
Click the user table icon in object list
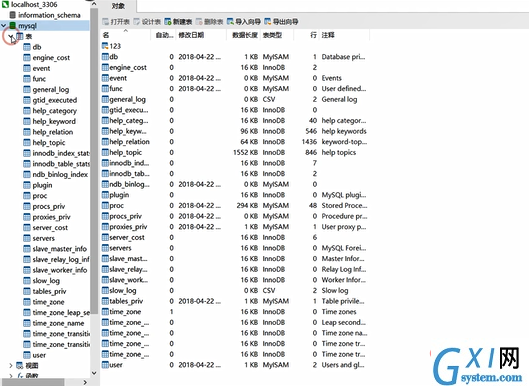105,365
